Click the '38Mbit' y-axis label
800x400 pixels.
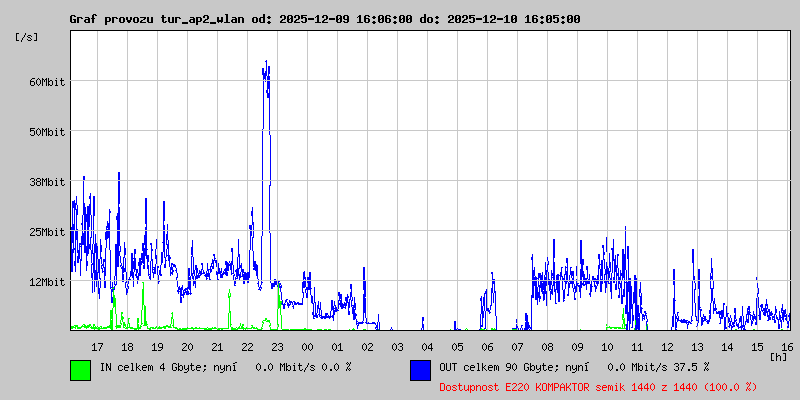tap(47, 182)
